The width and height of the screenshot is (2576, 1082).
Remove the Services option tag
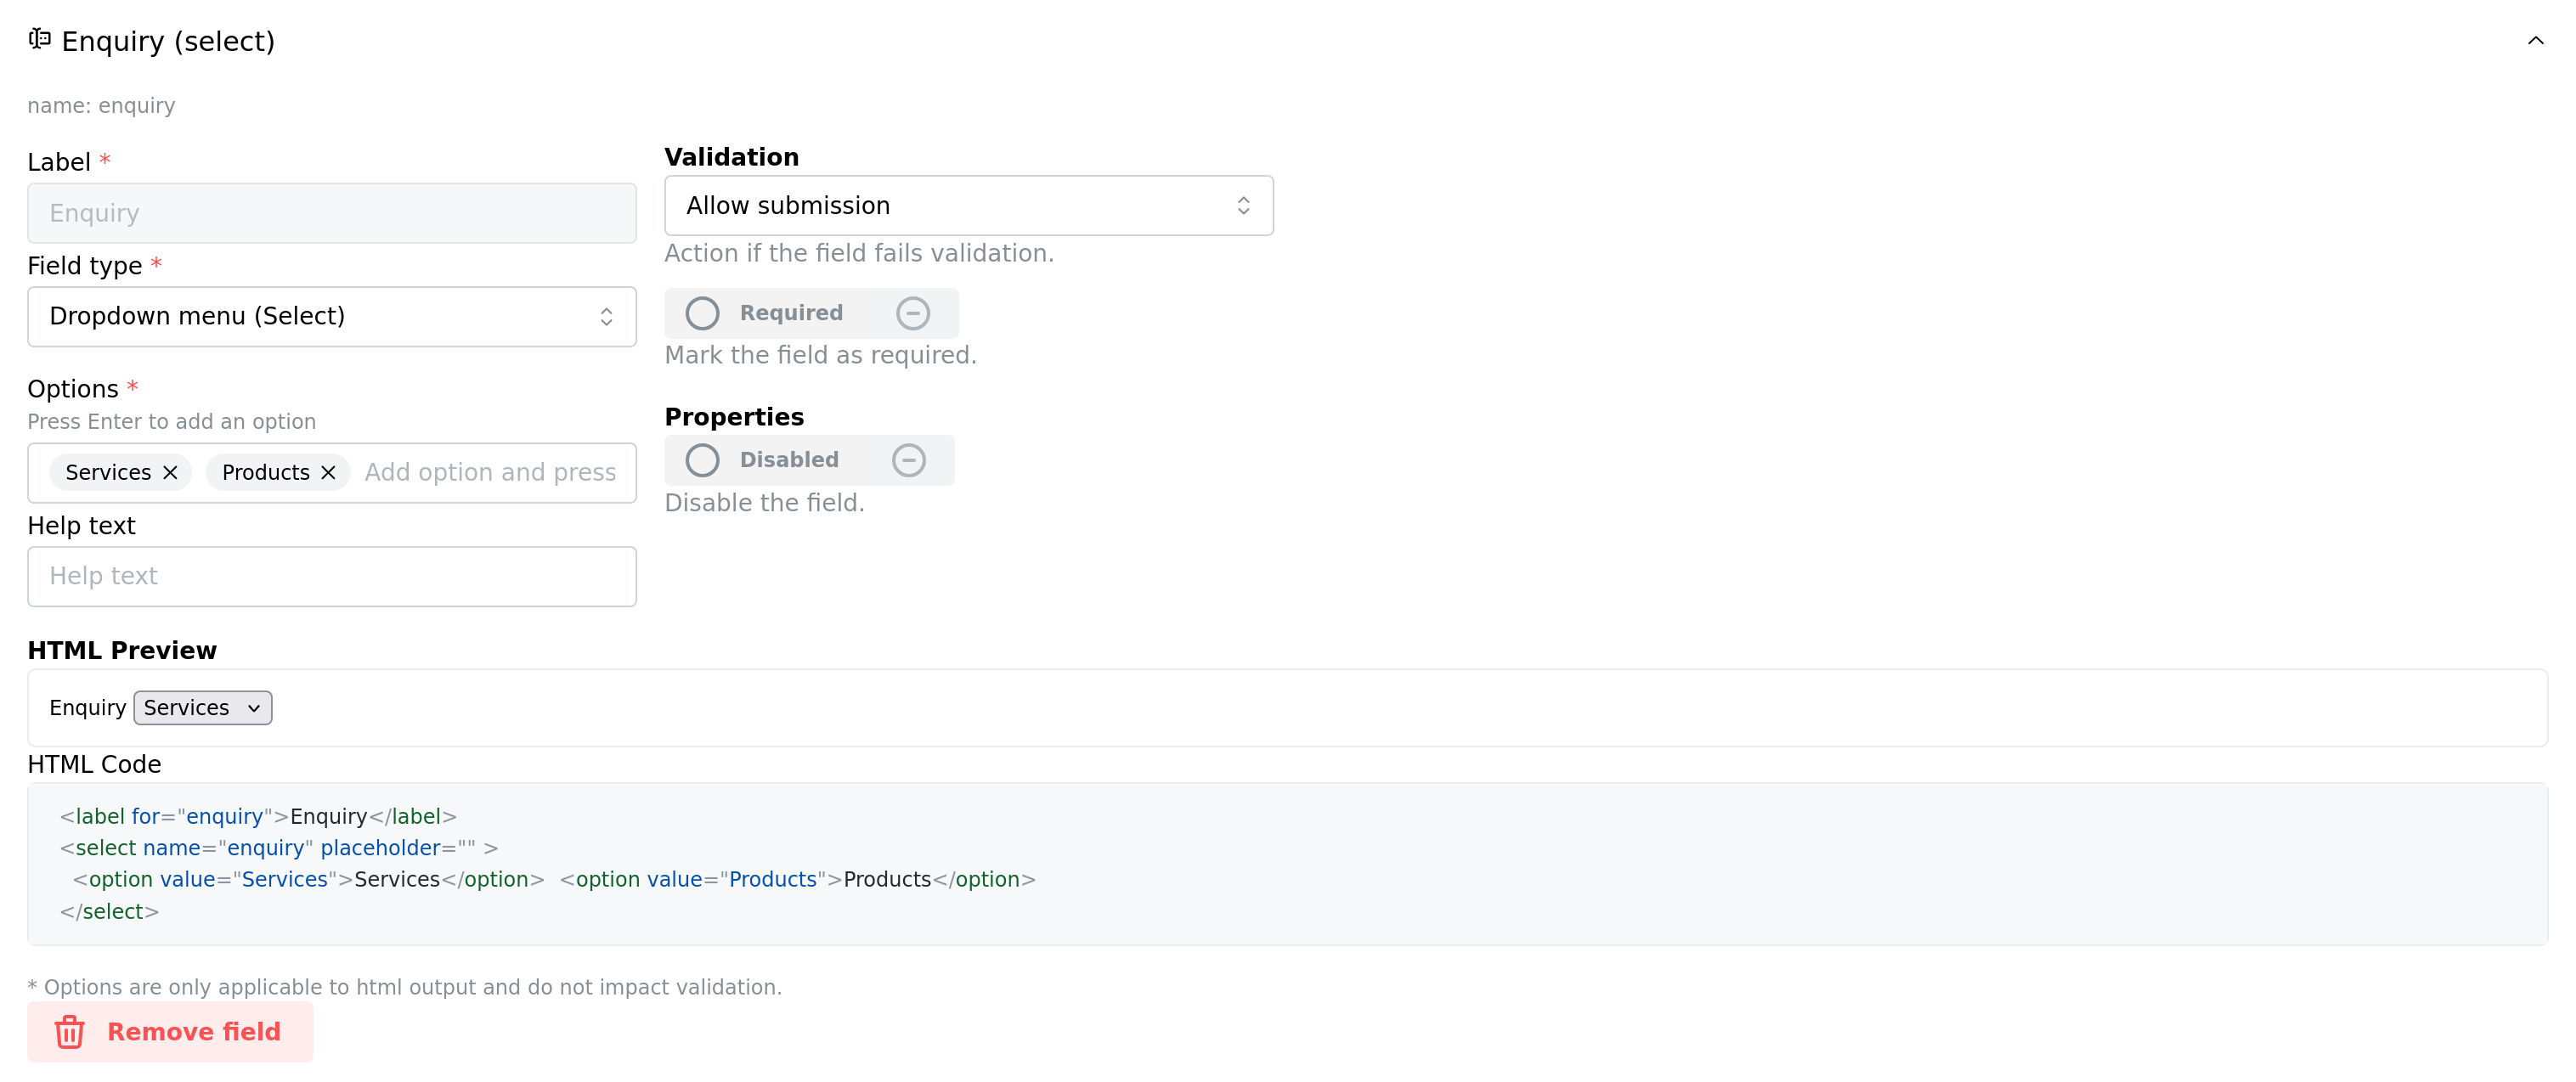[x=171, y=473]
